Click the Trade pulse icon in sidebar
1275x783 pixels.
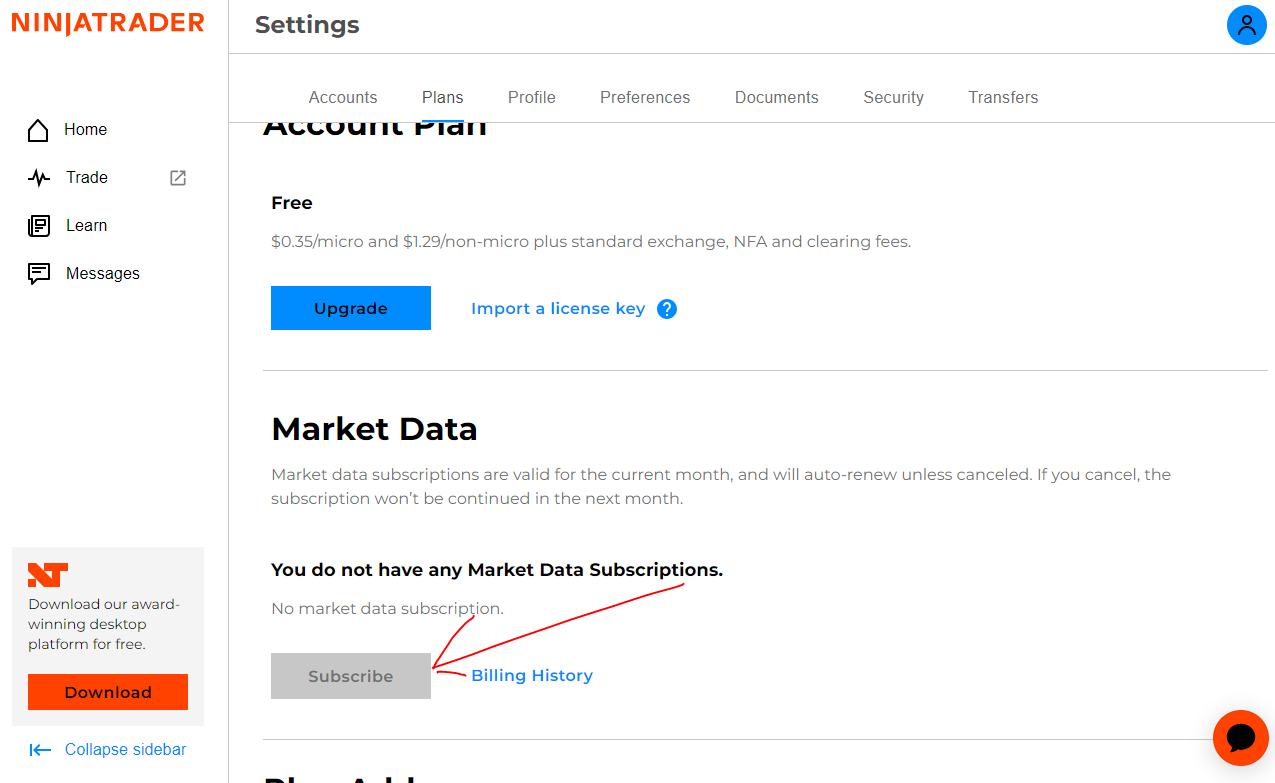39,178
